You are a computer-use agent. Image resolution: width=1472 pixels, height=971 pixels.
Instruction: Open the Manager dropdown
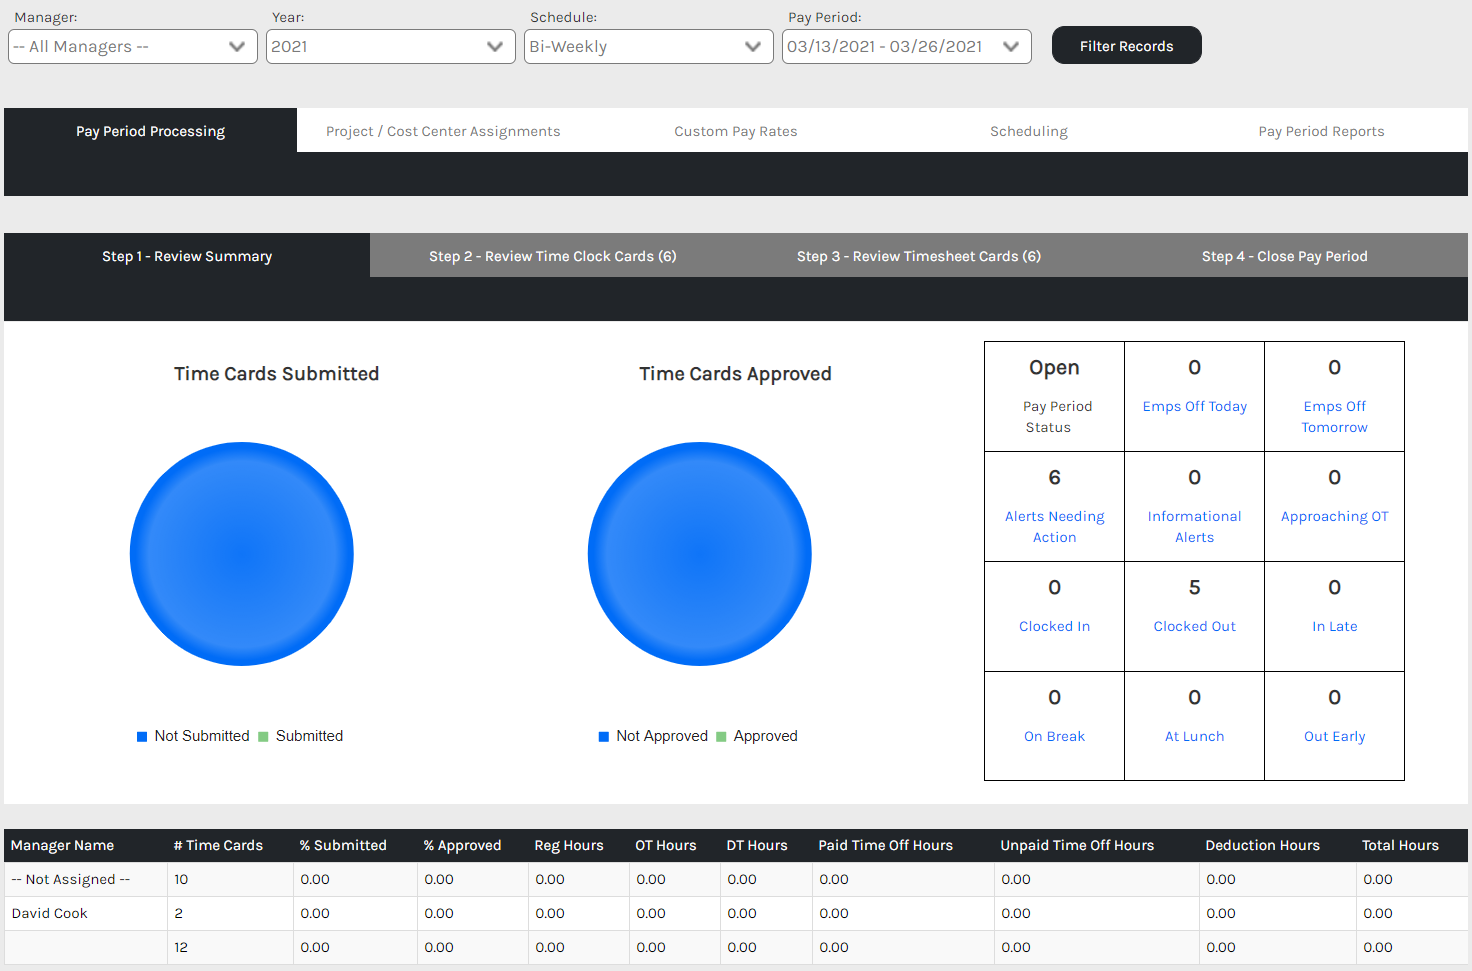click(132, 47)
